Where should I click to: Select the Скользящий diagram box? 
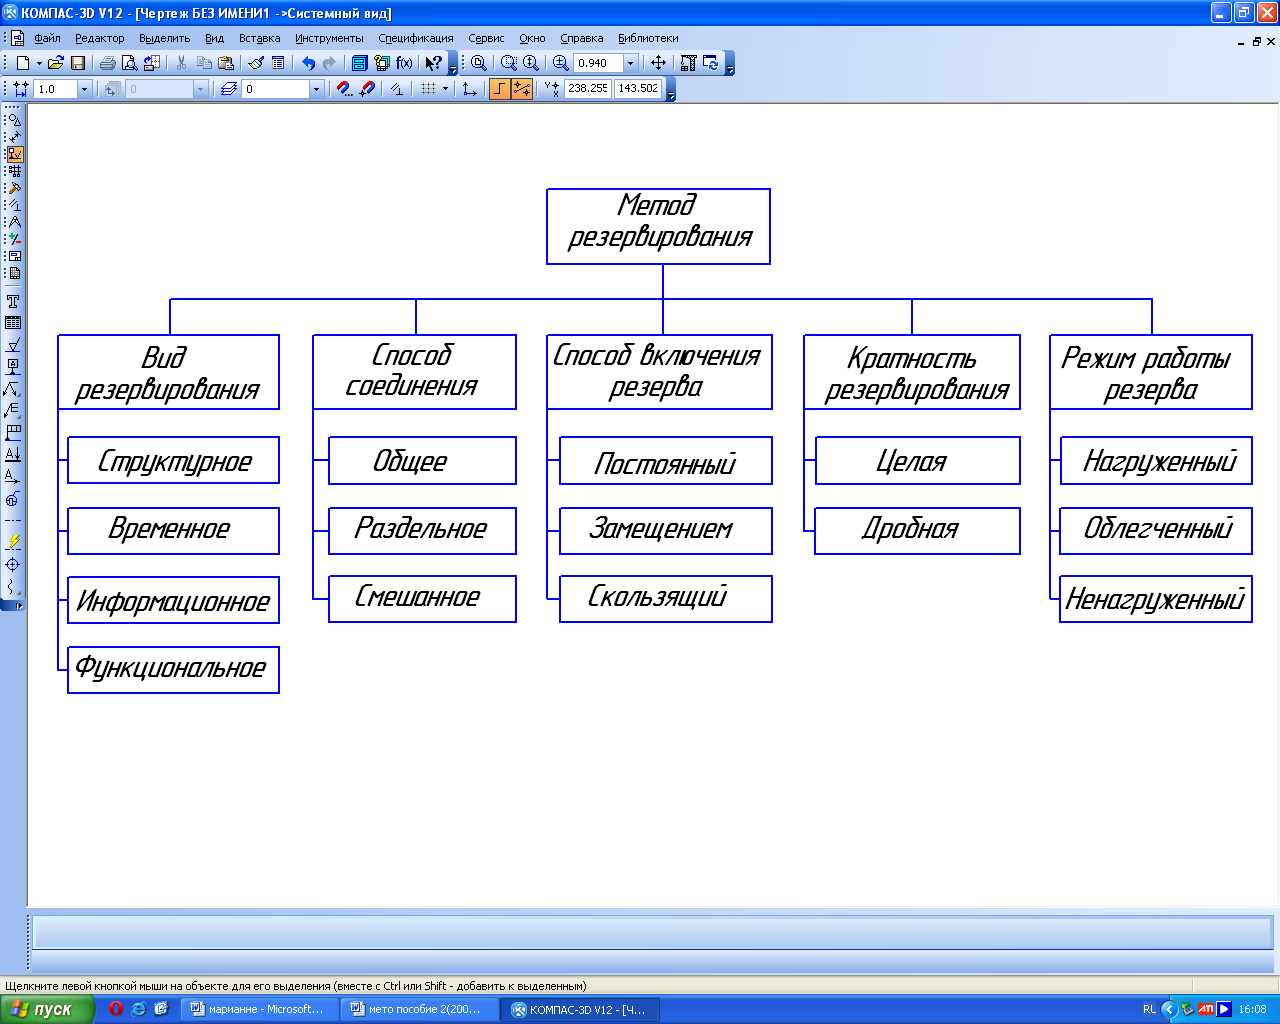tap(665, 598)
